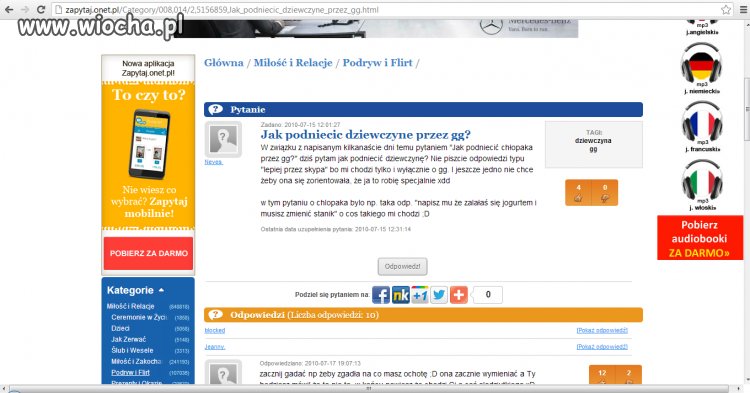Open Chrome menu hamburger icon
The width and height of the screenshot is (750, 393).
[x=744, y=10]
